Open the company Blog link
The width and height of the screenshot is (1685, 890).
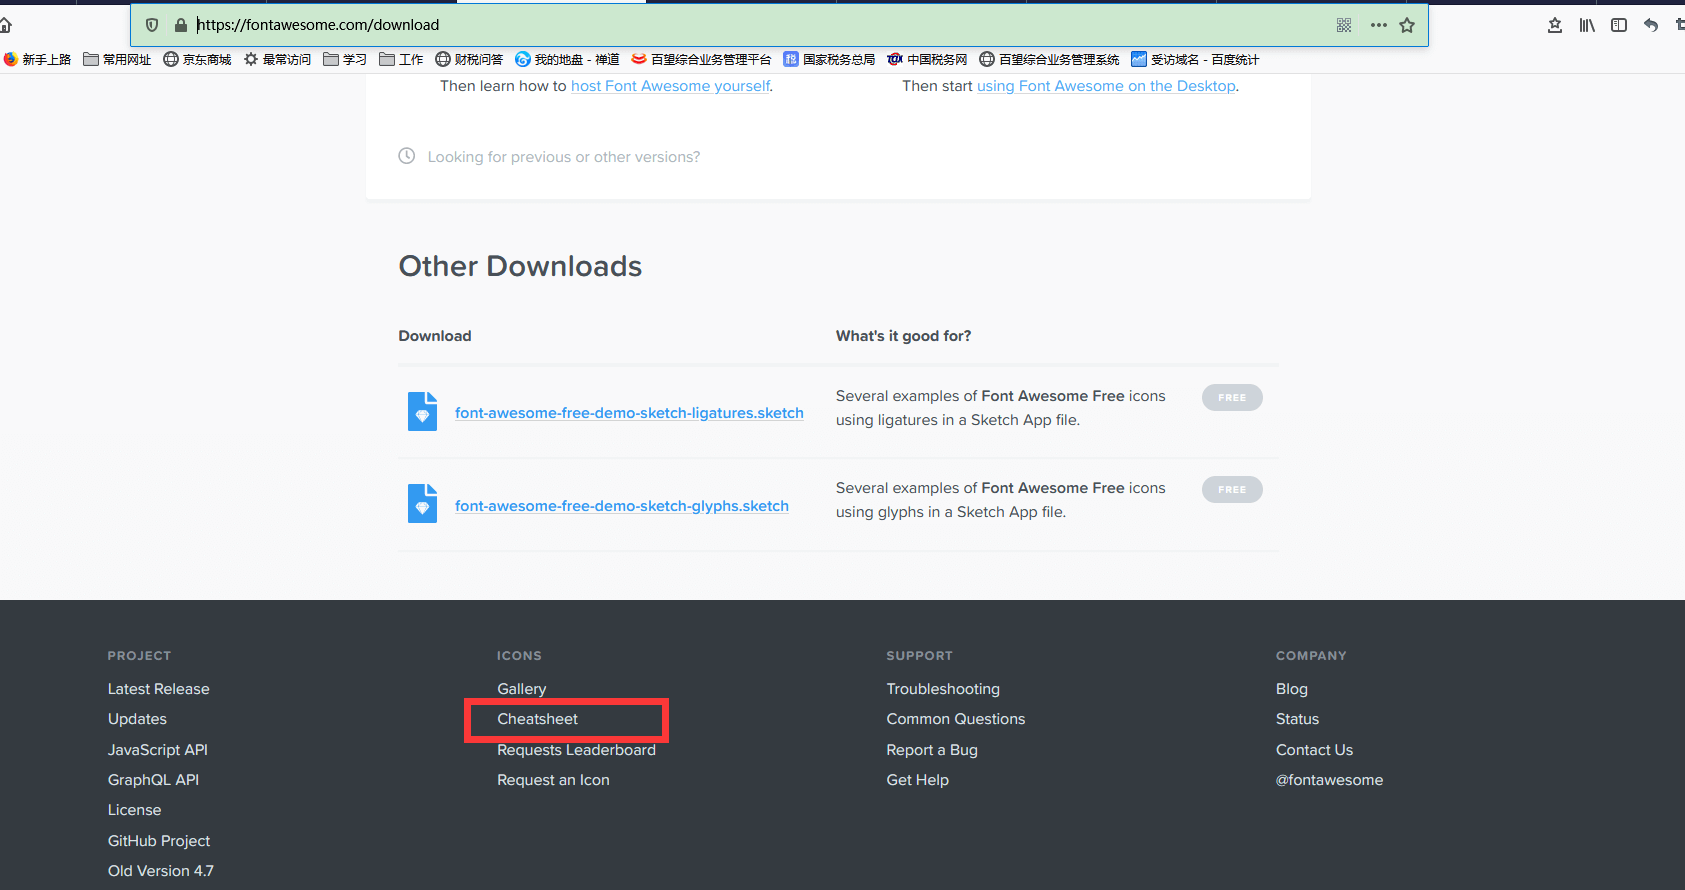pyautogui.click(x=1292, y=689)
